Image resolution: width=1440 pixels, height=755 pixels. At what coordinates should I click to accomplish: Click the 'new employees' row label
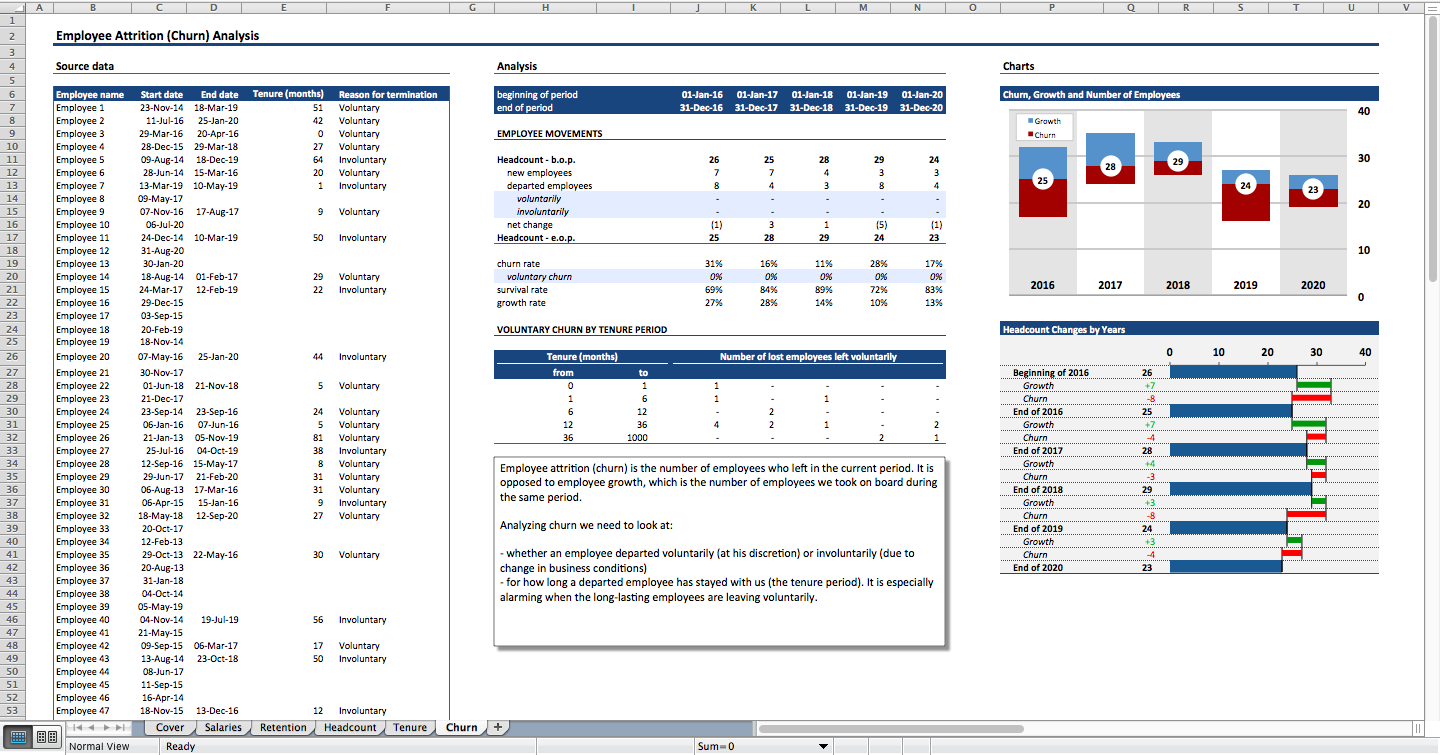pos(539,172)
